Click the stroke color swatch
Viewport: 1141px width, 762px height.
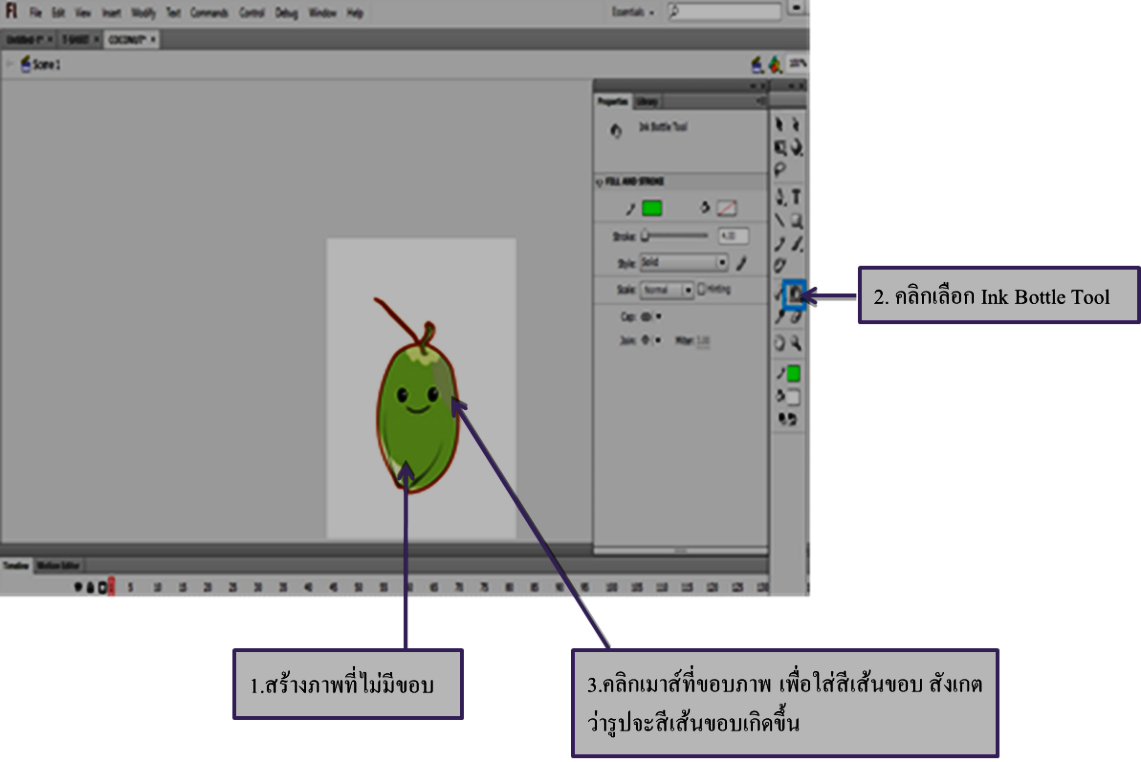pos(651,207)
